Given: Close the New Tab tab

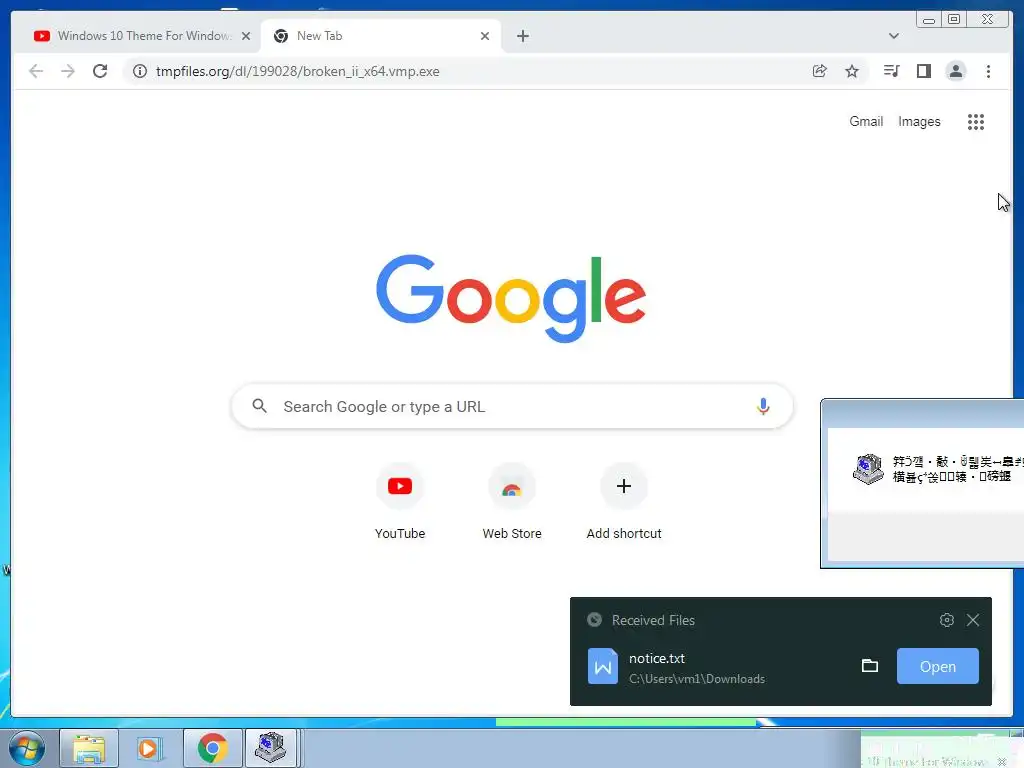Looking at the screenshot, I should coord(485,36).
